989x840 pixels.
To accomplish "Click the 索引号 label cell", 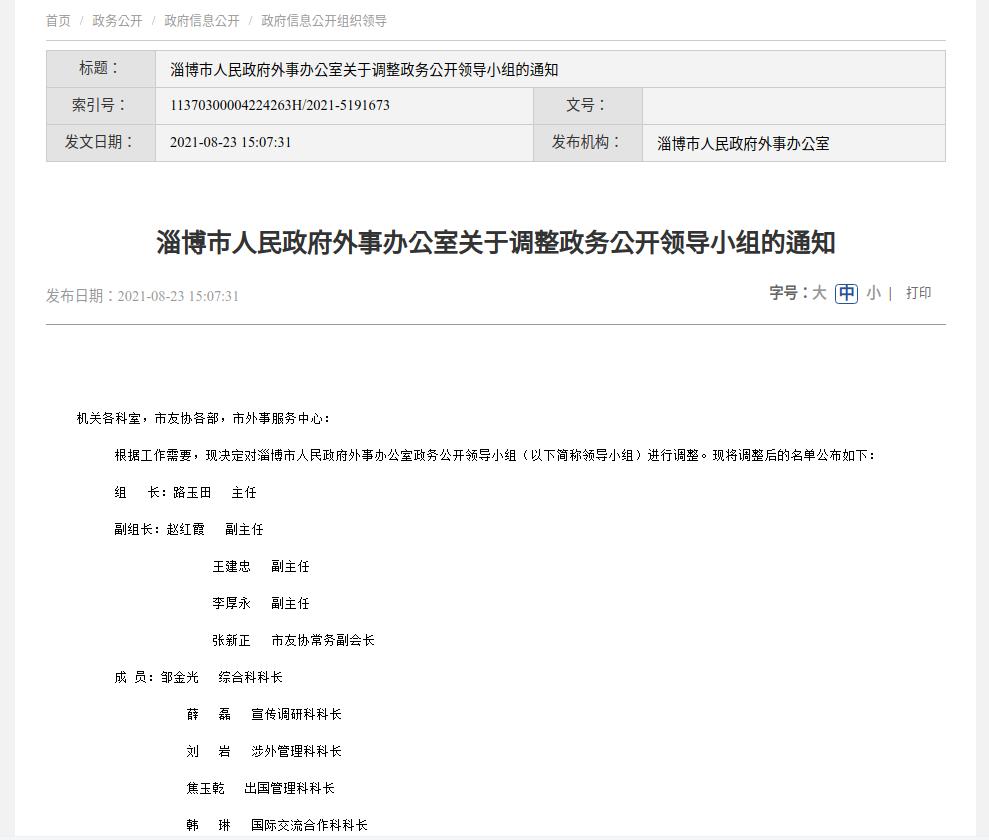I will [x=101, y=105].
